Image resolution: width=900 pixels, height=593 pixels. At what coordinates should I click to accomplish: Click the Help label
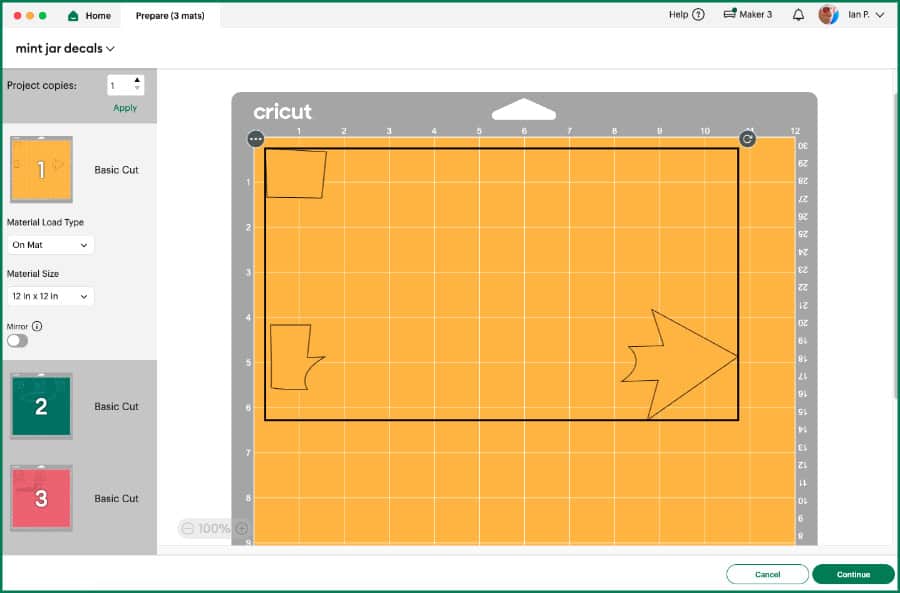[x=678, y=15]
